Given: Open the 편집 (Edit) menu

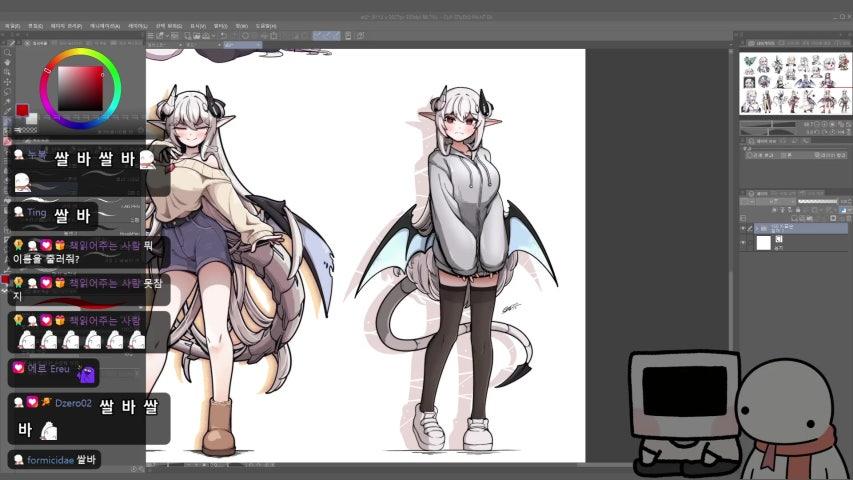Looking at the screenshot, I should coord(36,25).
